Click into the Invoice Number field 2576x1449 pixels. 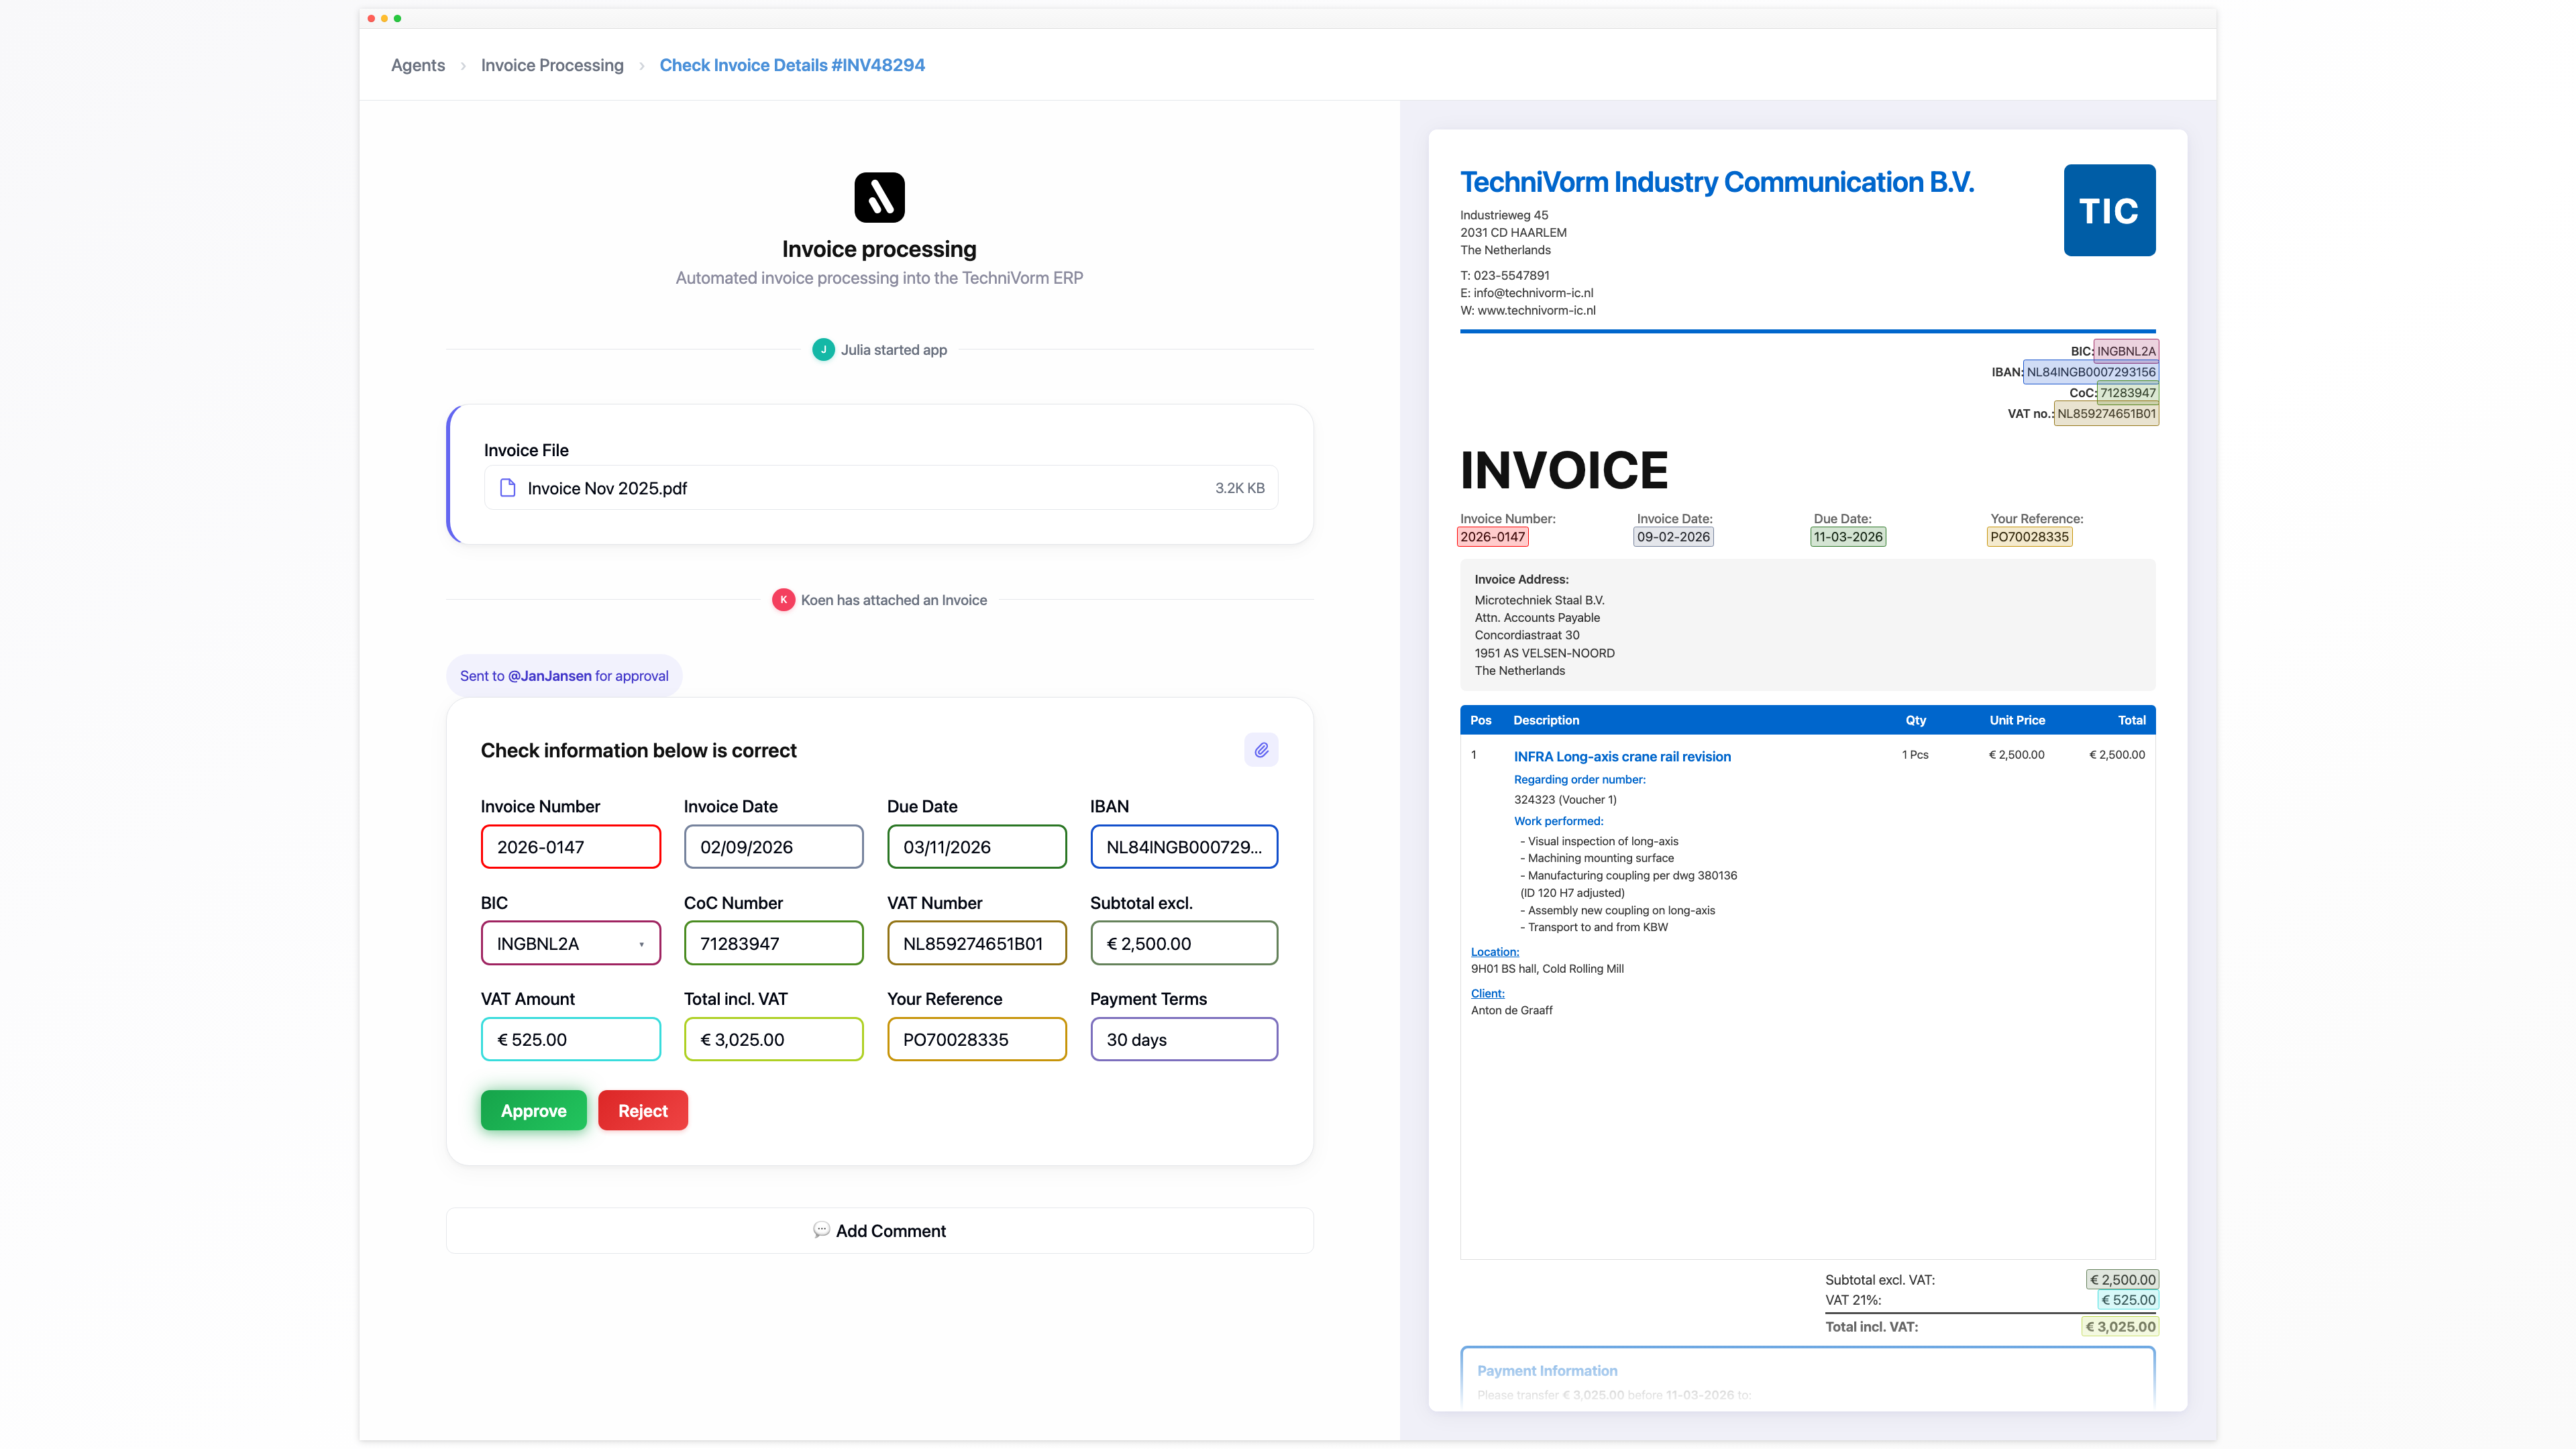570,847
